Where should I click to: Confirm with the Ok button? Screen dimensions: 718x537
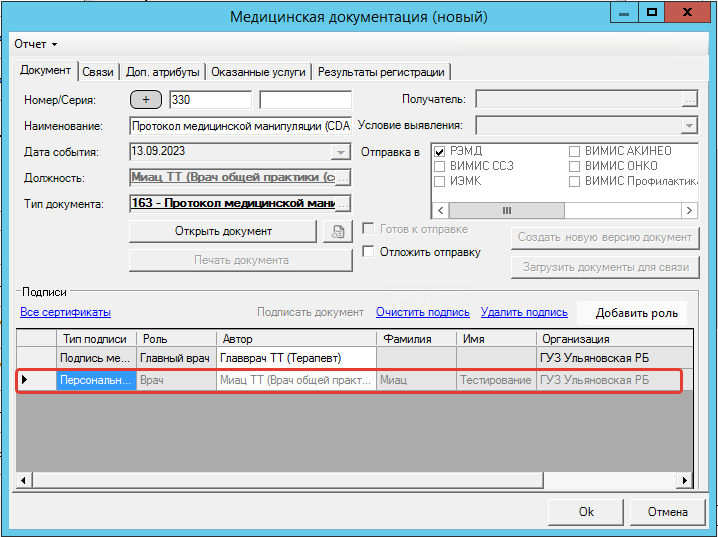coord(586,511)
